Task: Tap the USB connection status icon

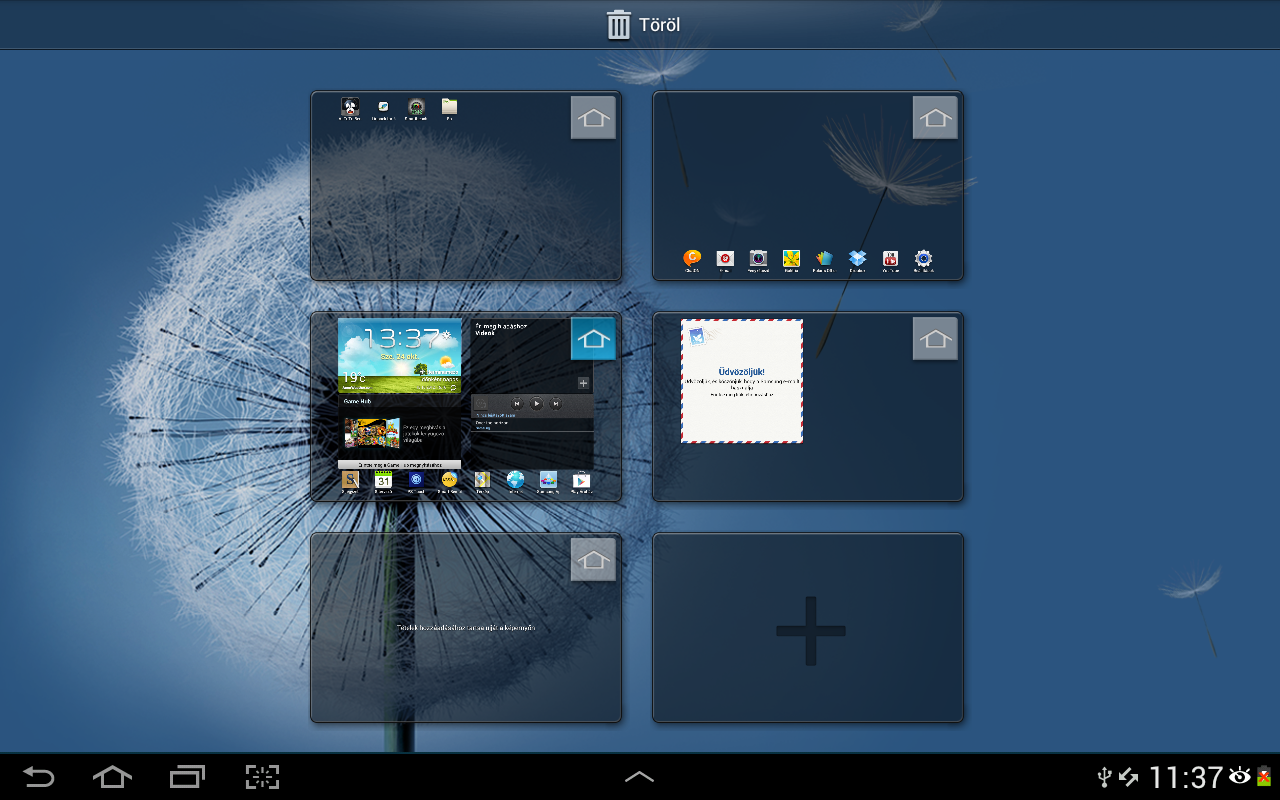Action: click(1104, 777)
